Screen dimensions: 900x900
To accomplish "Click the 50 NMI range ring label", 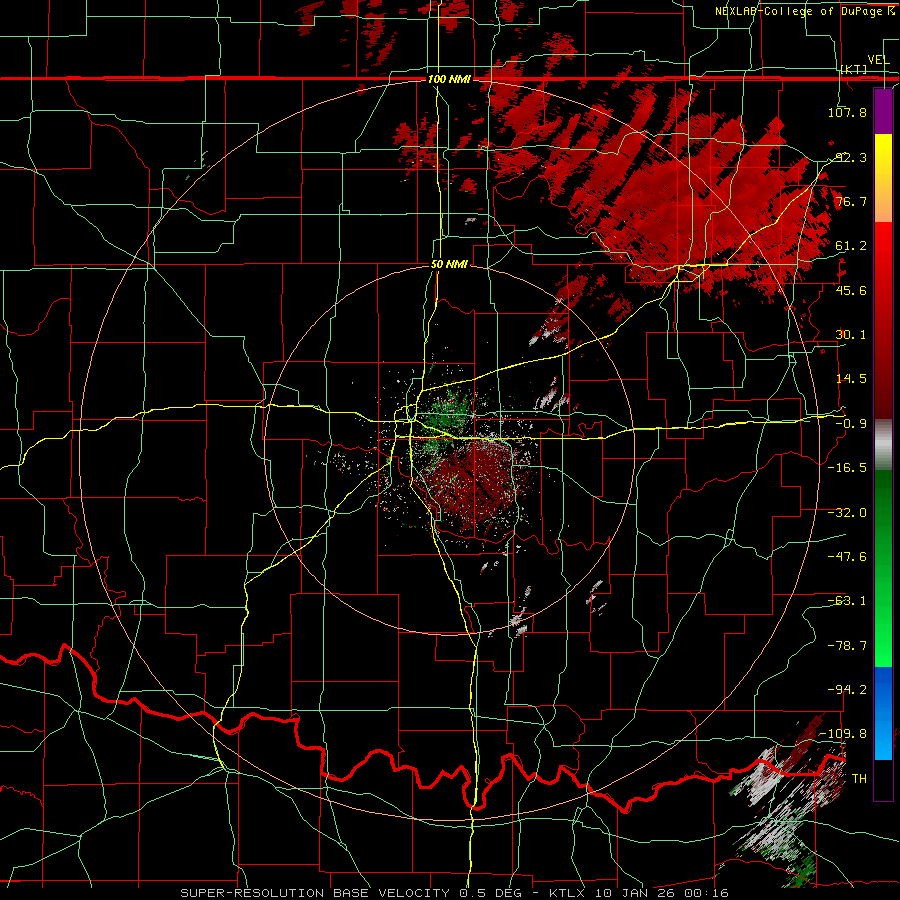I will pos(449,265).
